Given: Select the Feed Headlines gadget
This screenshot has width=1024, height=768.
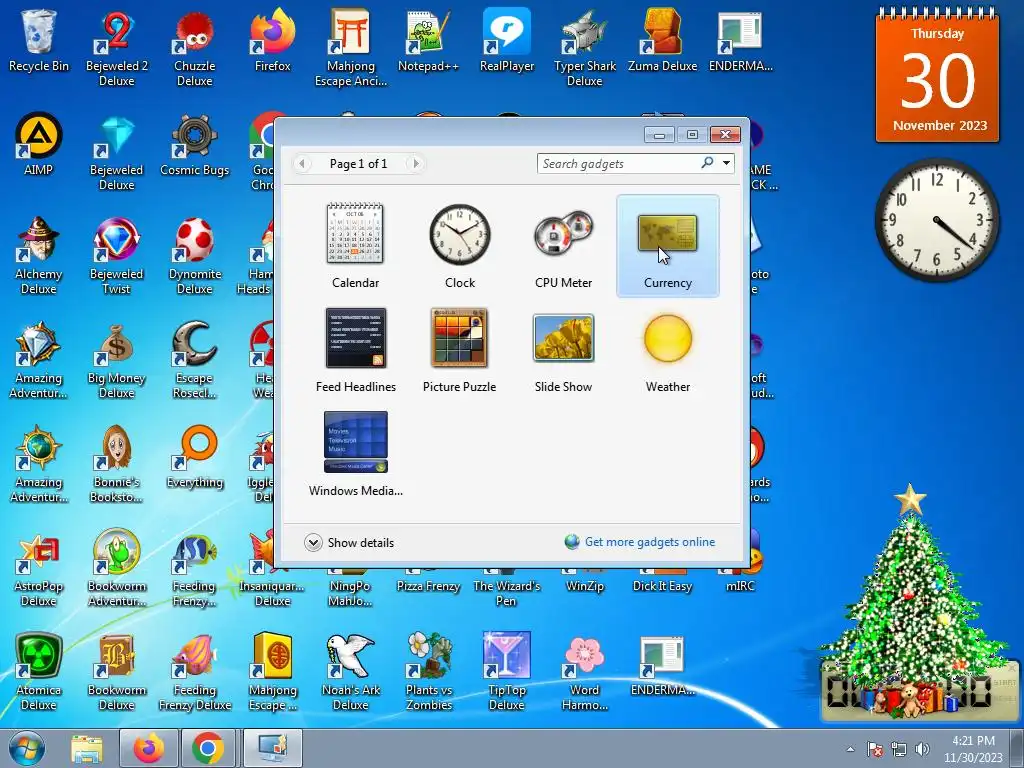Looking at the screenshot, I should [x=355, y=350].
